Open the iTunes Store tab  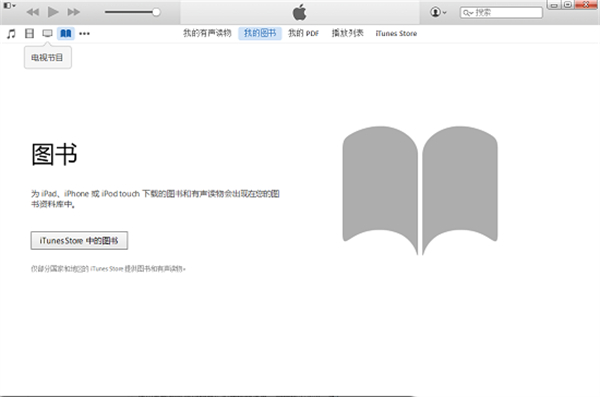[396, 33]
